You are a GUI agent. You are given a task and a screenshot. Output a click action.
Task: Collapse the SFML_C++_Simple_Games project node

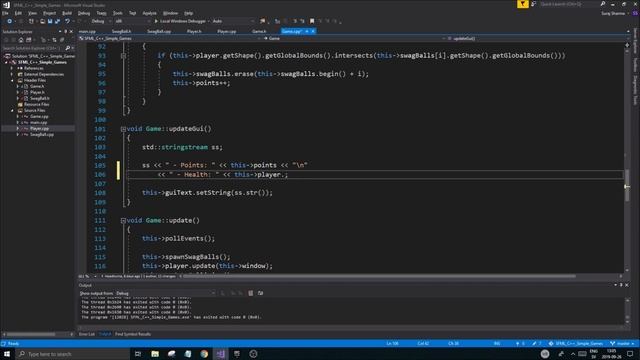pyautogui.click(x=6, y=62)
